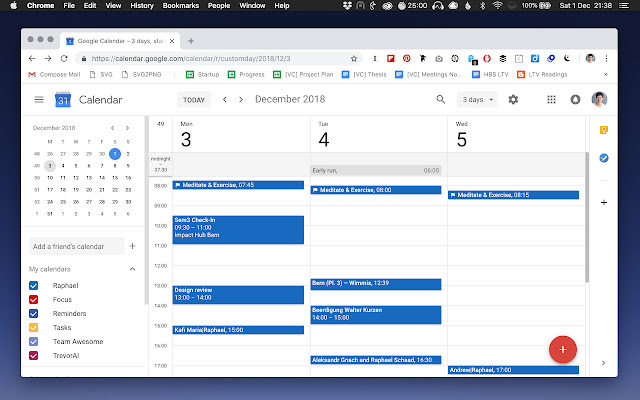Collapse the My calendars section
Image resolution: width=640 pixels, height=400 pixels.
[132, 270]
